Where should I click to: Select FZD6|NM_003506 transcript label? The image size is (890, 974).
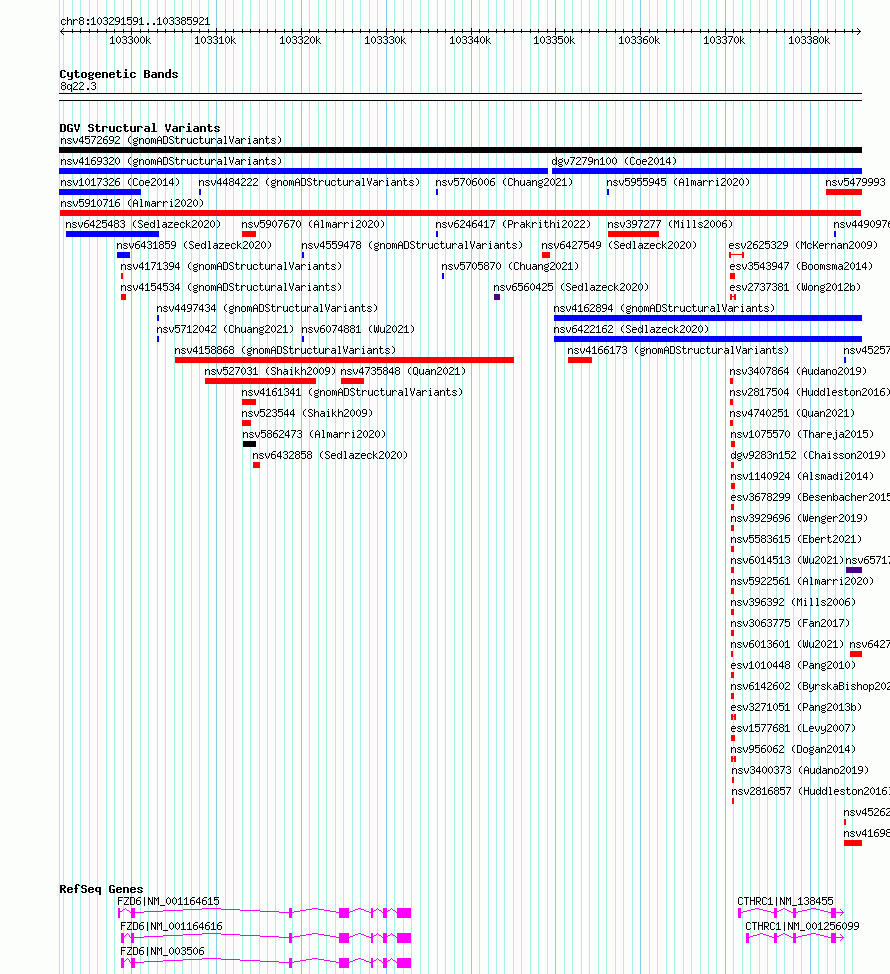(162, 951)
